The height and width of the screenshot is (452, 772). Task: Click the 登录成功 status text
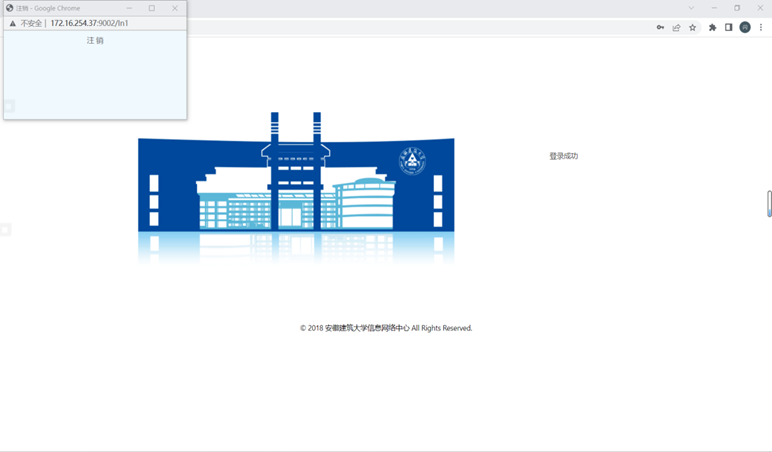pyautogui.click(x=563, y=156)
